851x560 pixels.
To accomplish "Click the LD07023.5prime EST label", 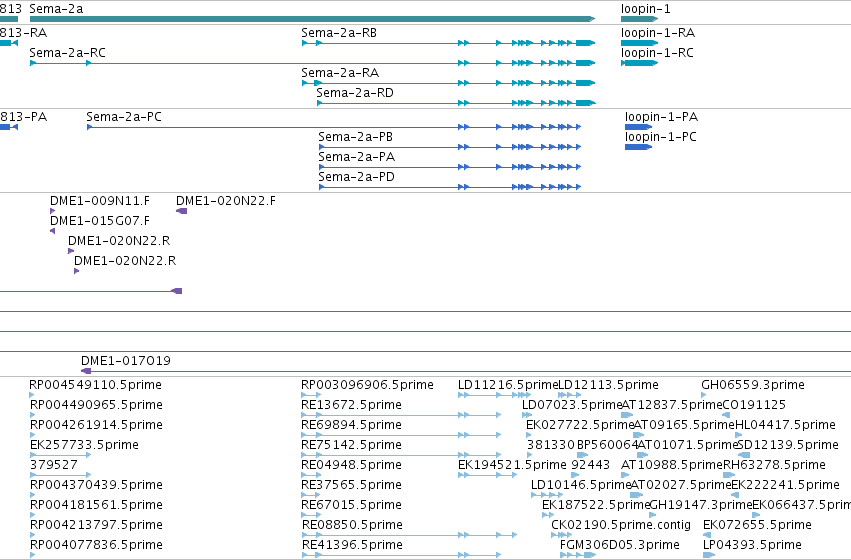I will pos(572,405).
